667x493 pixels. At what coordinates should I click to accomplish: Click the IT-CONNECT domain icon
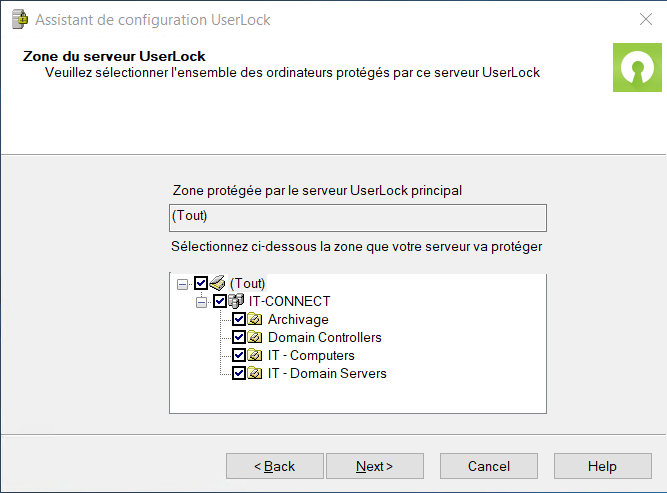click(237, 301)
